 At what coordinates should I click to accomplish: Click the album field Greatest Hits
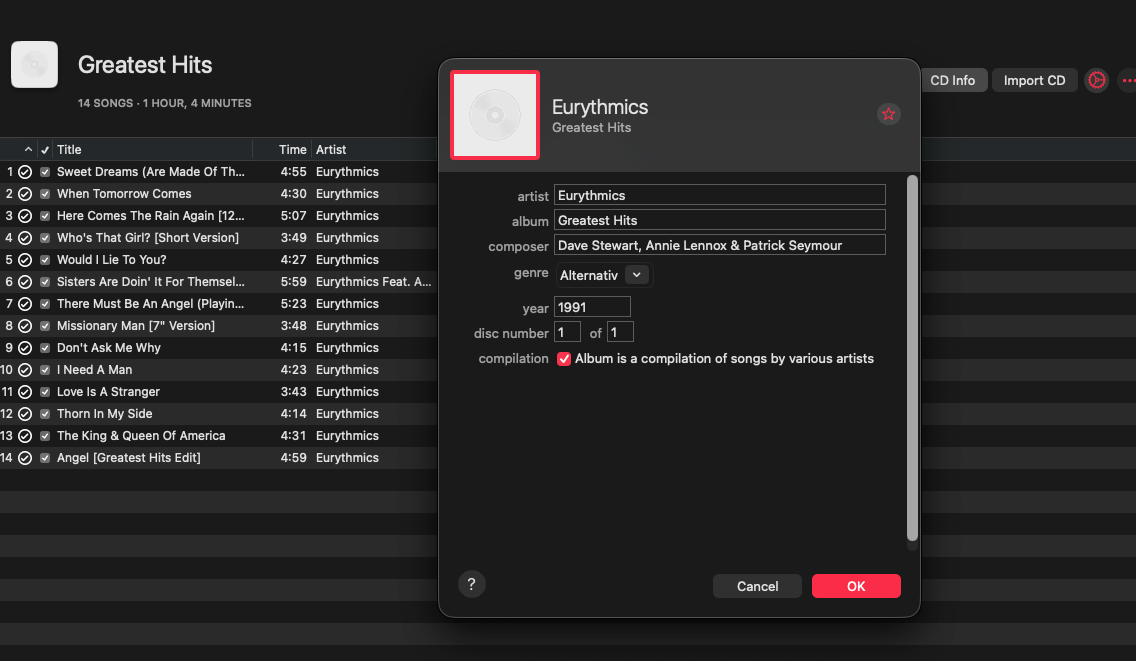click(x=719, y=220)
